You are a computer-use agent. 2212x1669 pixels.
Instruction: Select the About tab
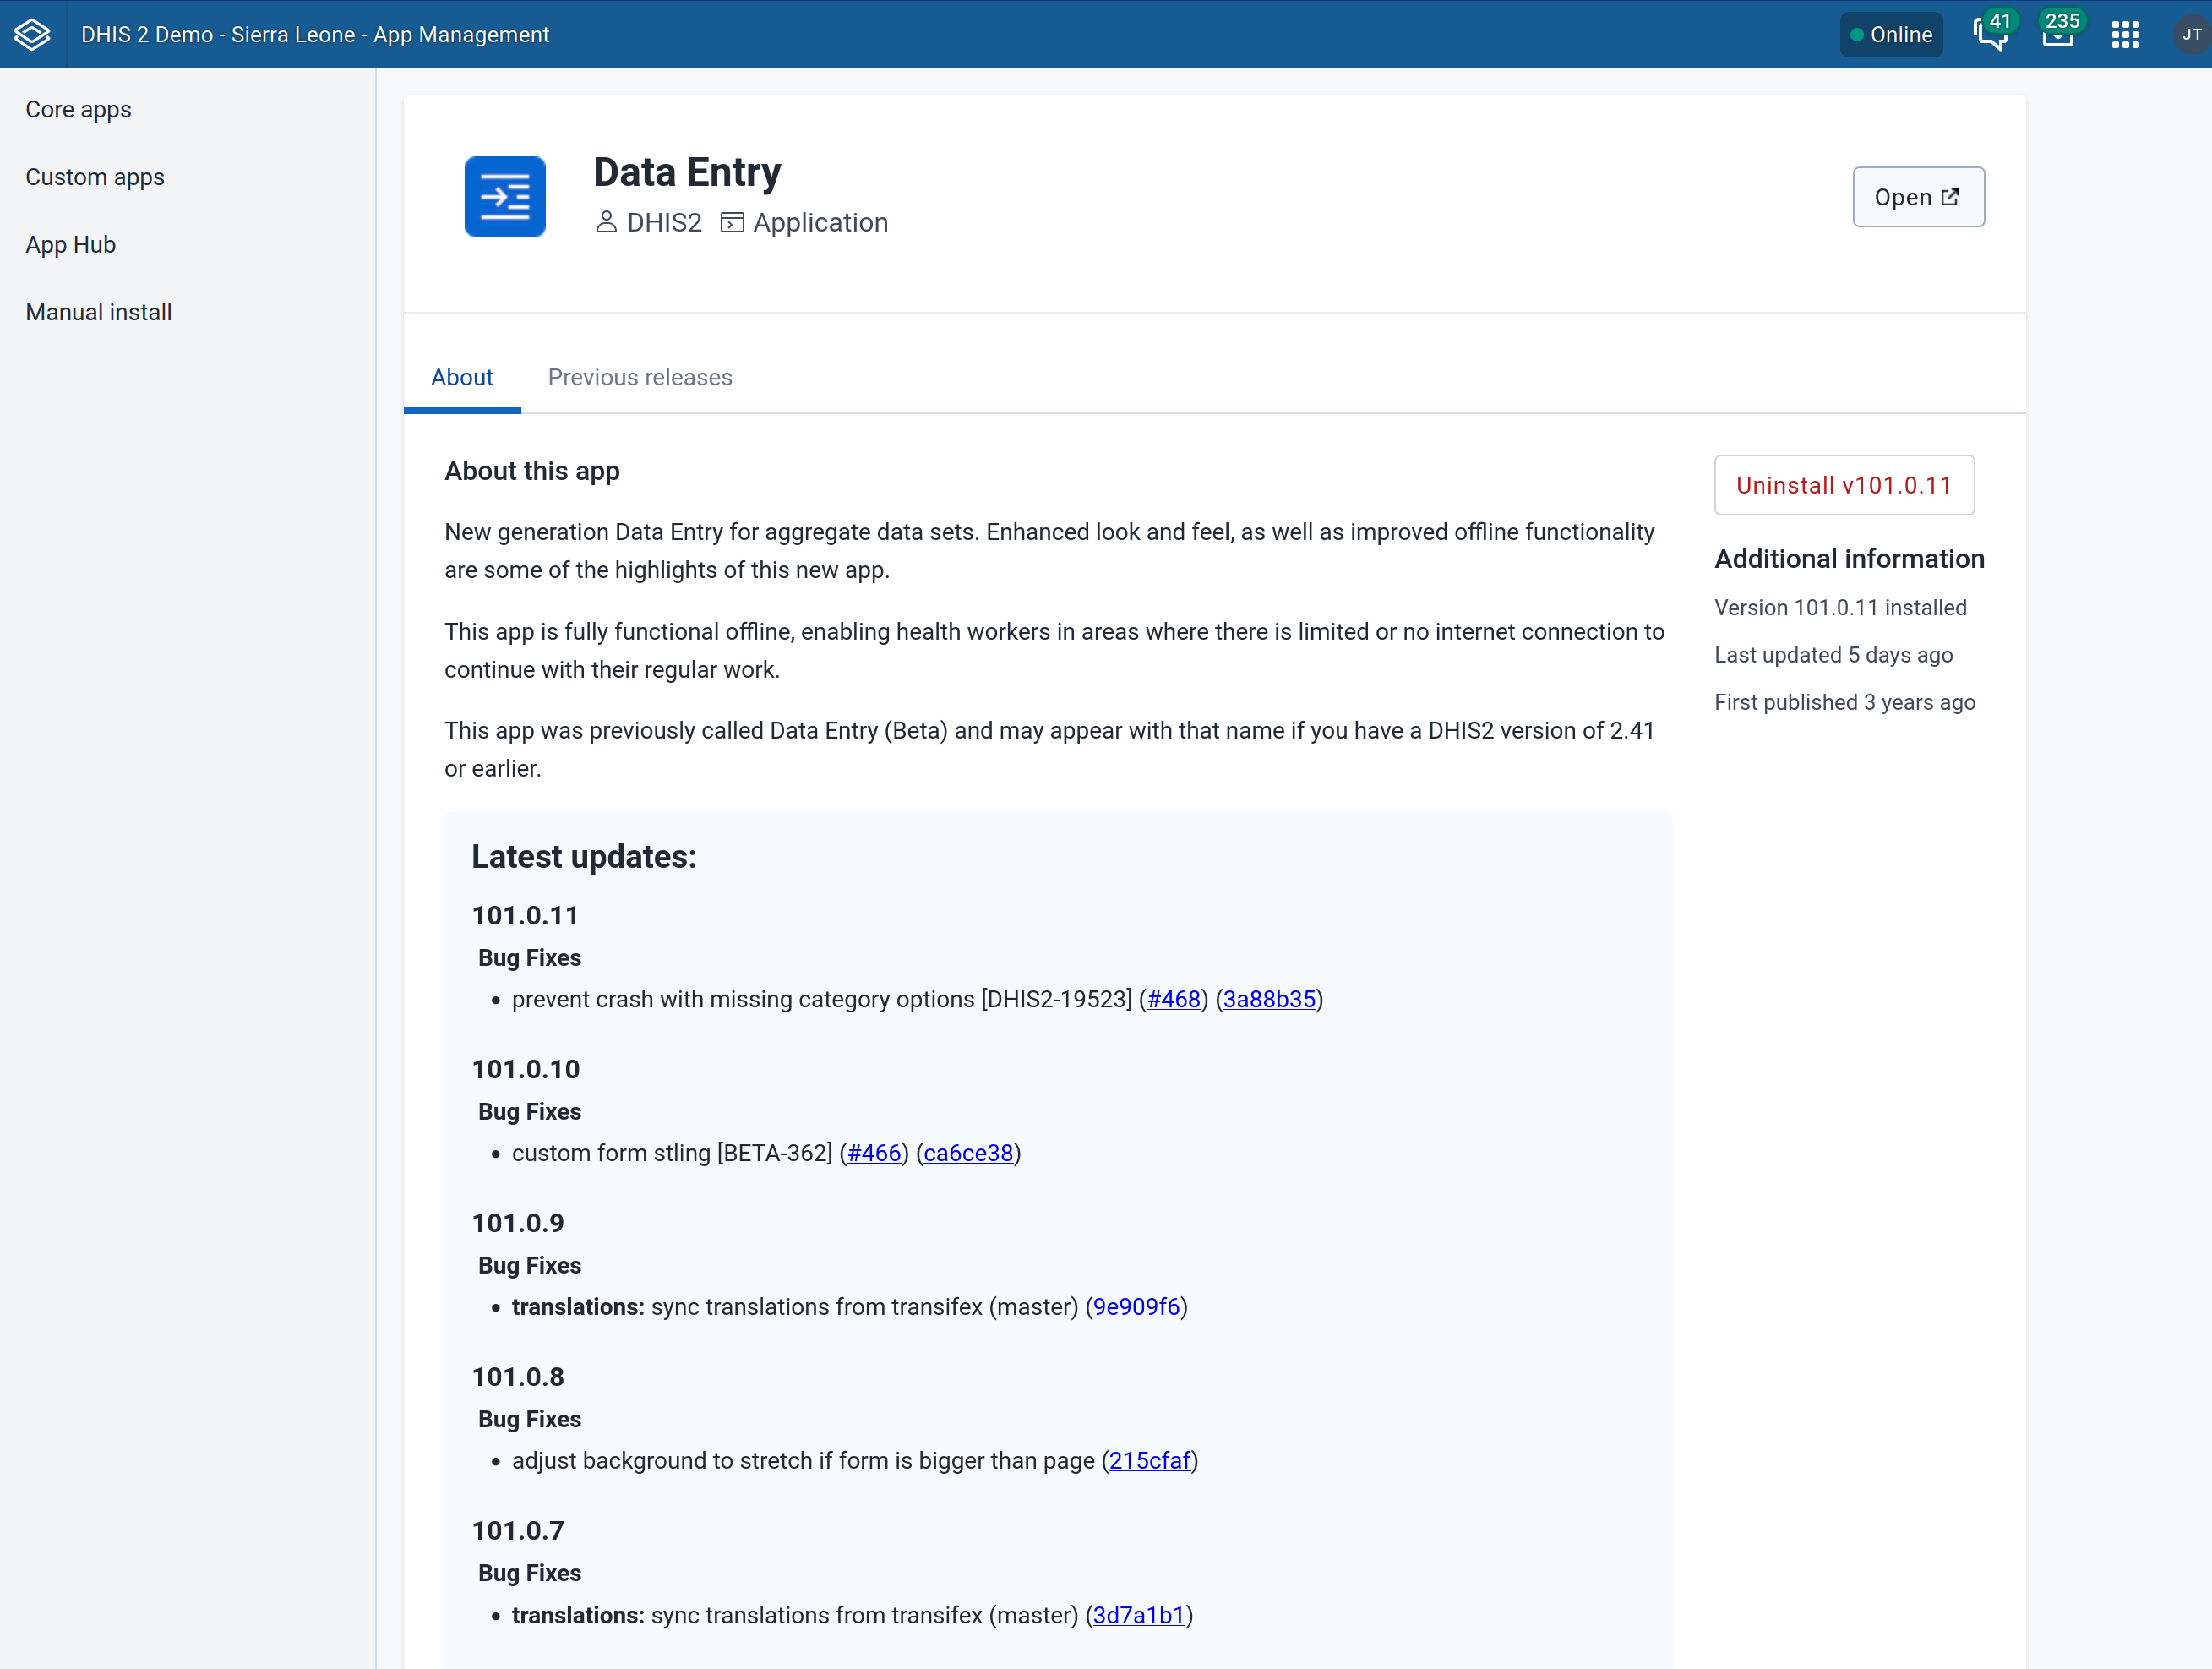click(462, 377)
